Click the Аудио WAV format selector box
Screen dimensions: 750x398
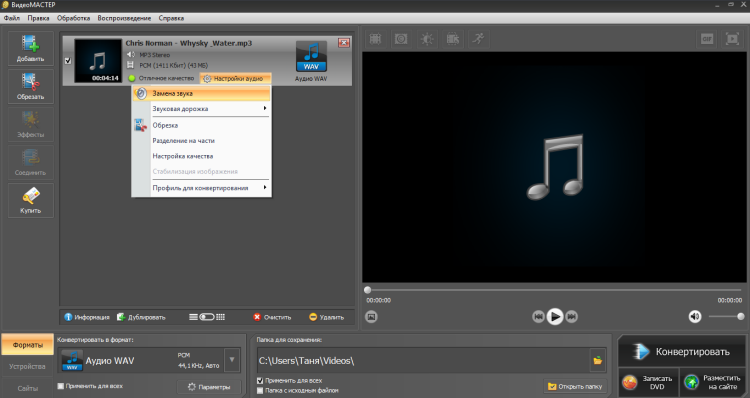point(142,360)
